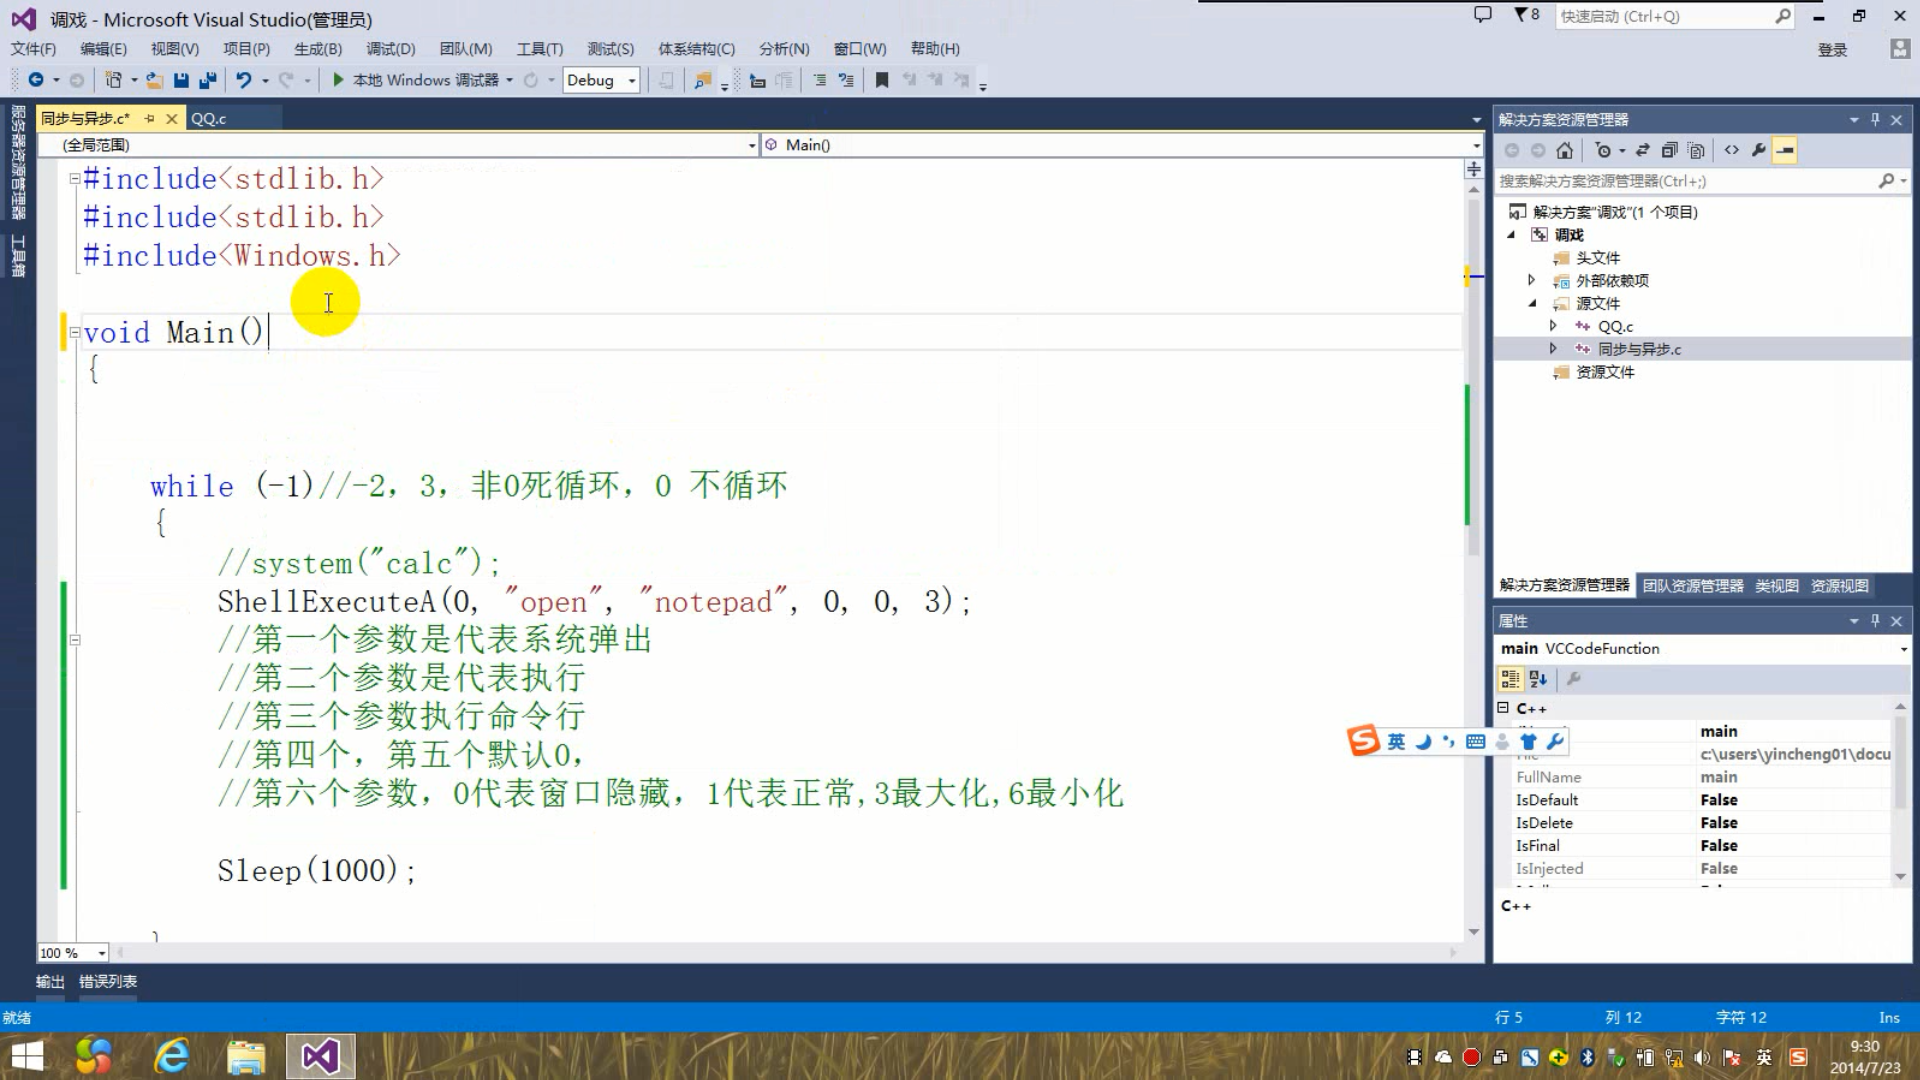Toggle categorized view in the Properties panel

1510,679
